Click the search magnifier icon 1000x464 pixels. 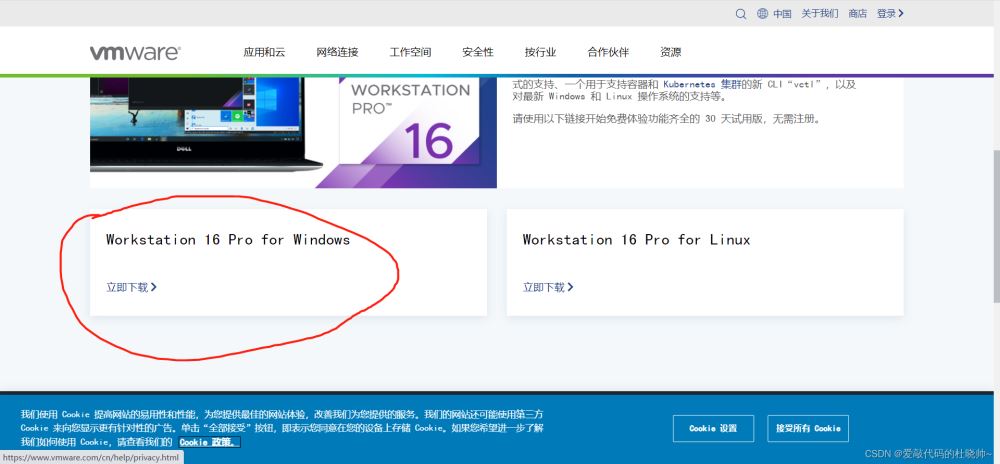tap(741, 14)
